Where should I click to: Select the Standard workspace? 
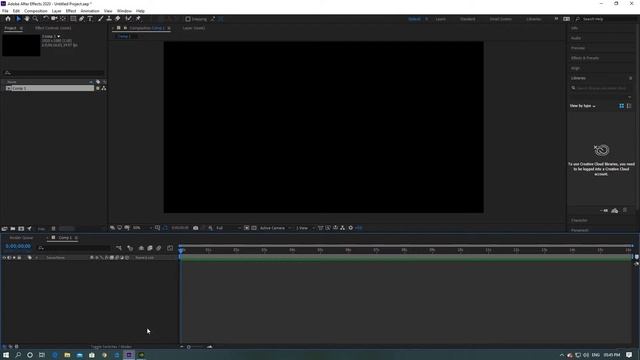click(467, 19)
